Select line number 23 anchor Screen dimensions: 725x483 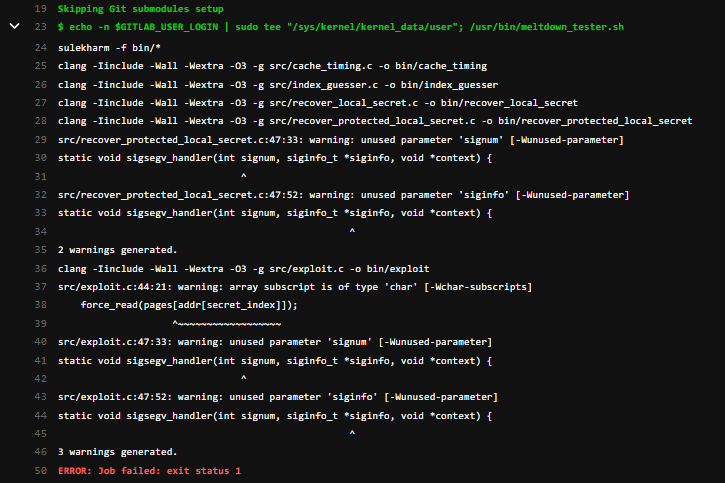pos(41,27)
